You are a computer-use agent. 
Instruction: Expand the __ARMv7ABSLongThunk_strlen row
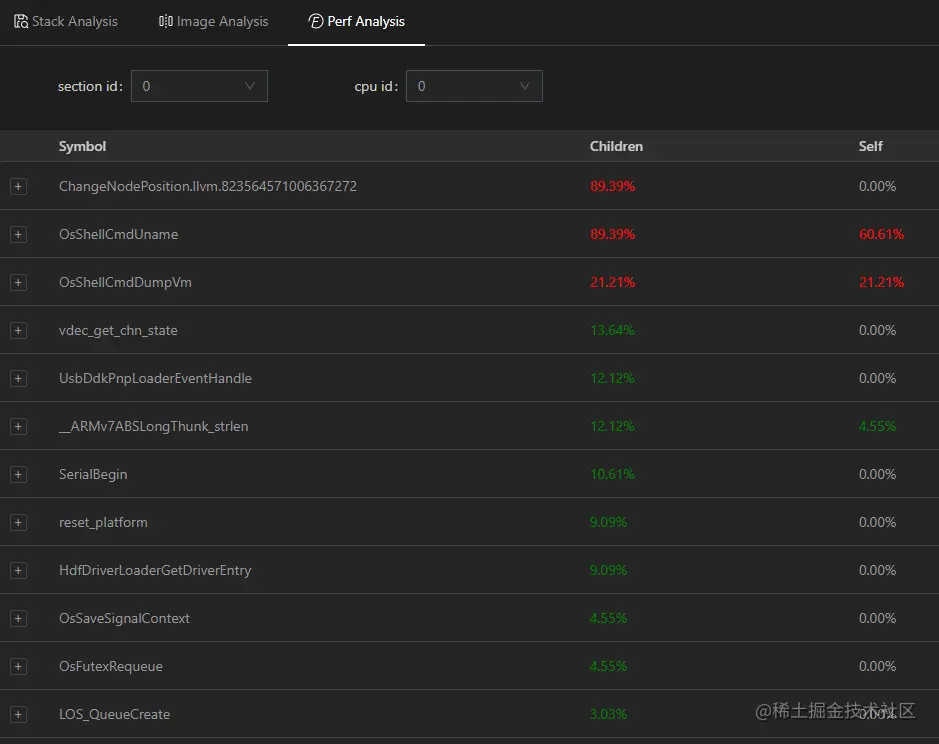tap(19, 426)
